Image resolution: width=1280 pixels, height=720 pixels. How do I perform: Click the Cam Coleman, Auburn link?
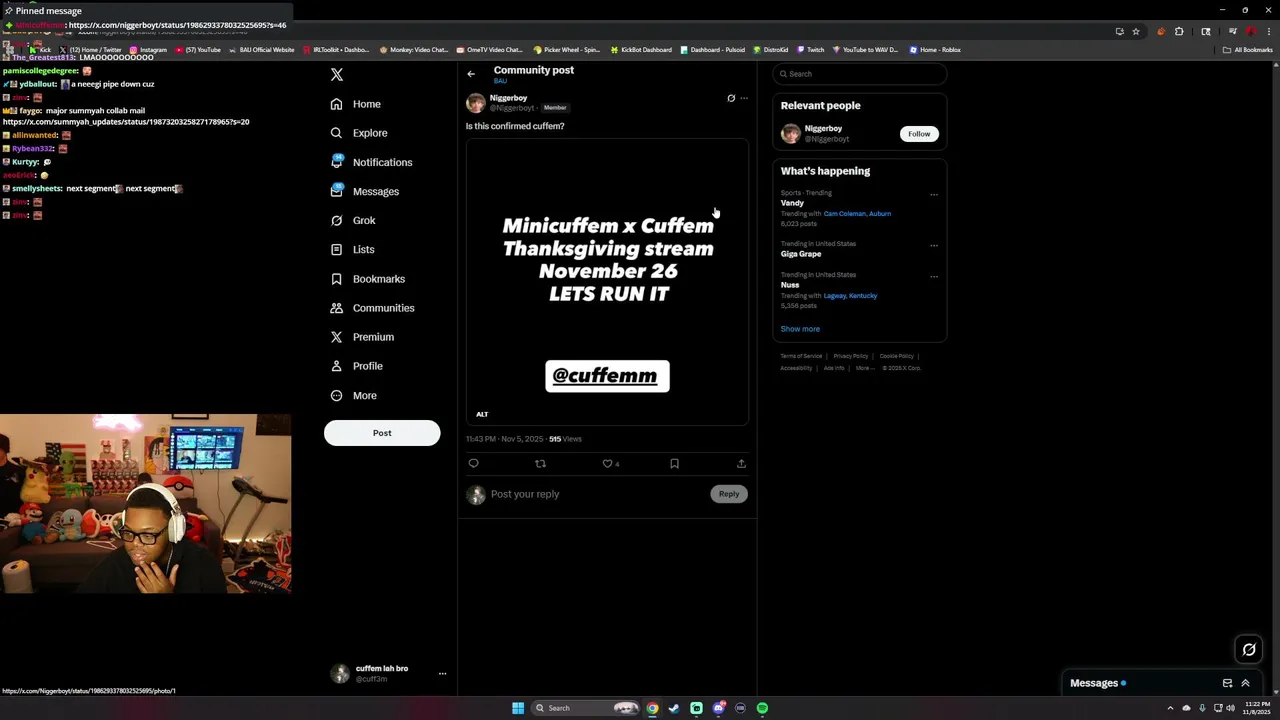click(x=857, y=214)
